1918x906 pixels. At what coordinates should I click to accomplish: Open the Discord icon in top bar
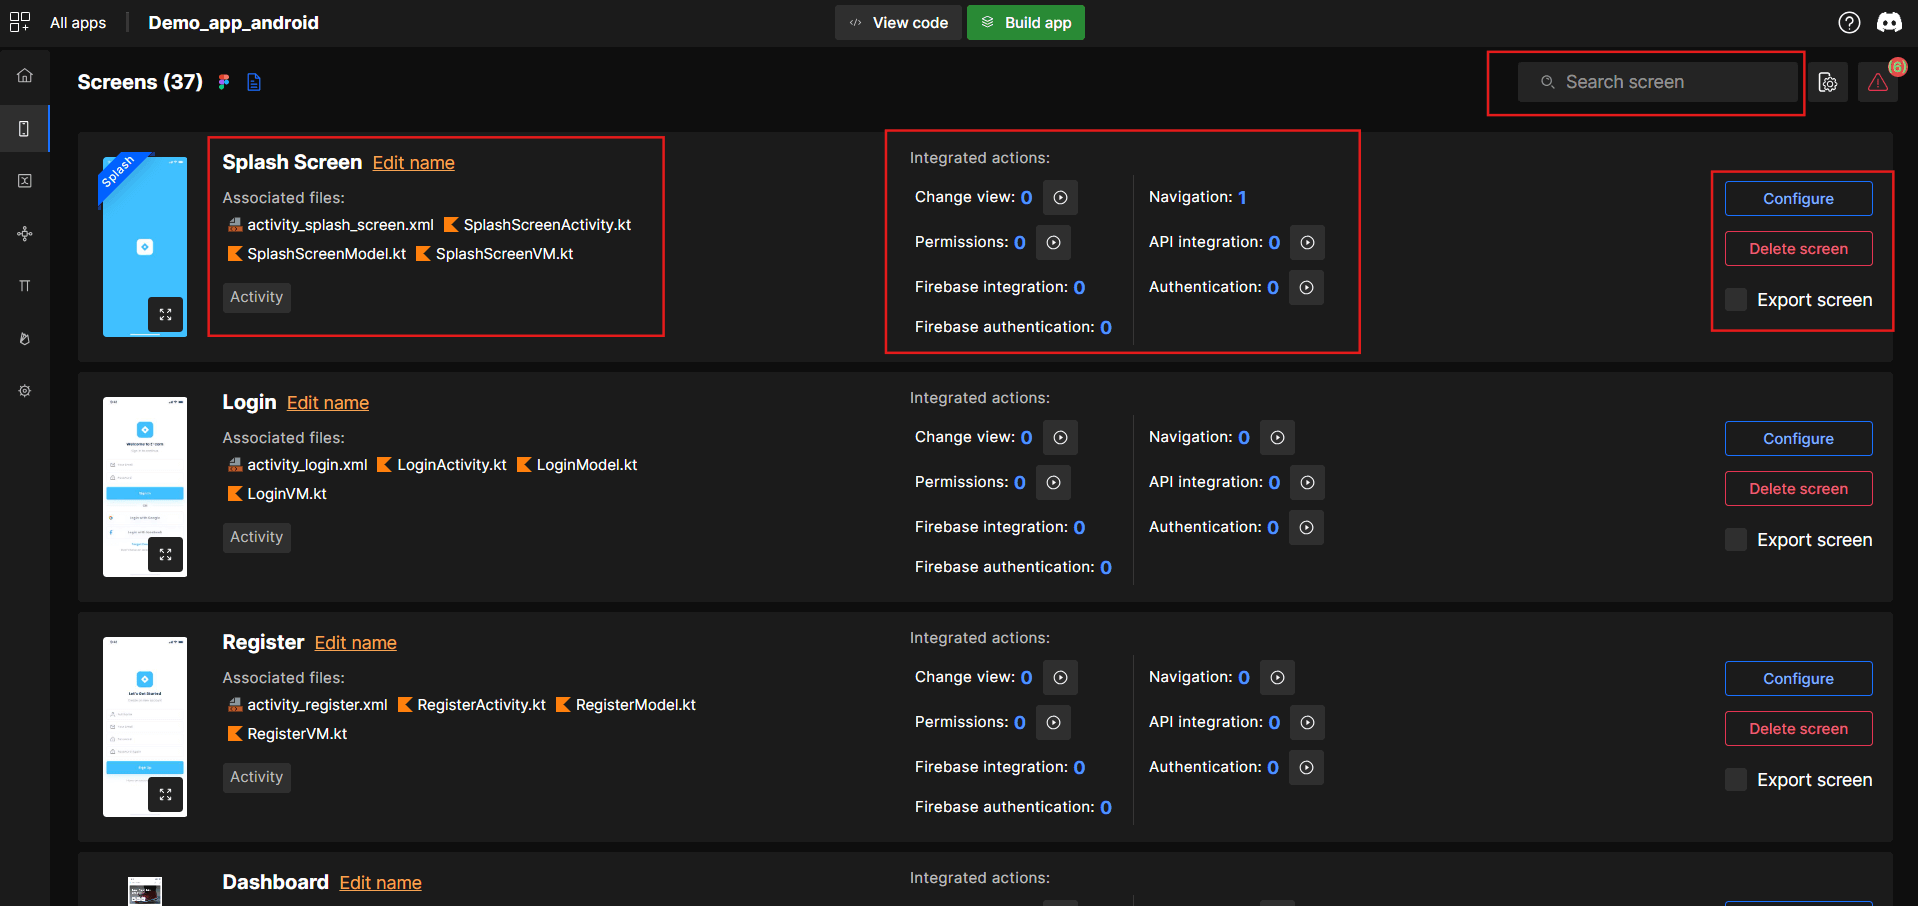tap(1889, 22)
